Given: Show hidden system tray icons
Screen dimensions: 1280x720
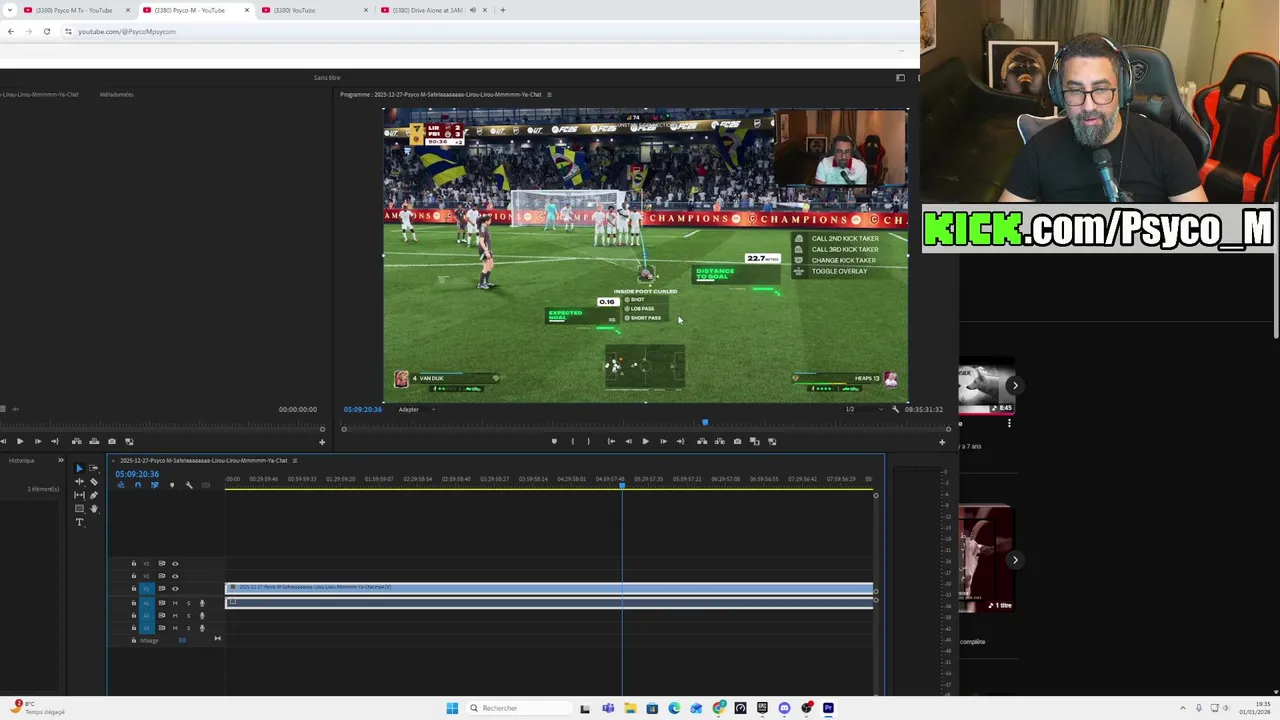Looking at the screenshot, I should click(x=1182, y=708).
